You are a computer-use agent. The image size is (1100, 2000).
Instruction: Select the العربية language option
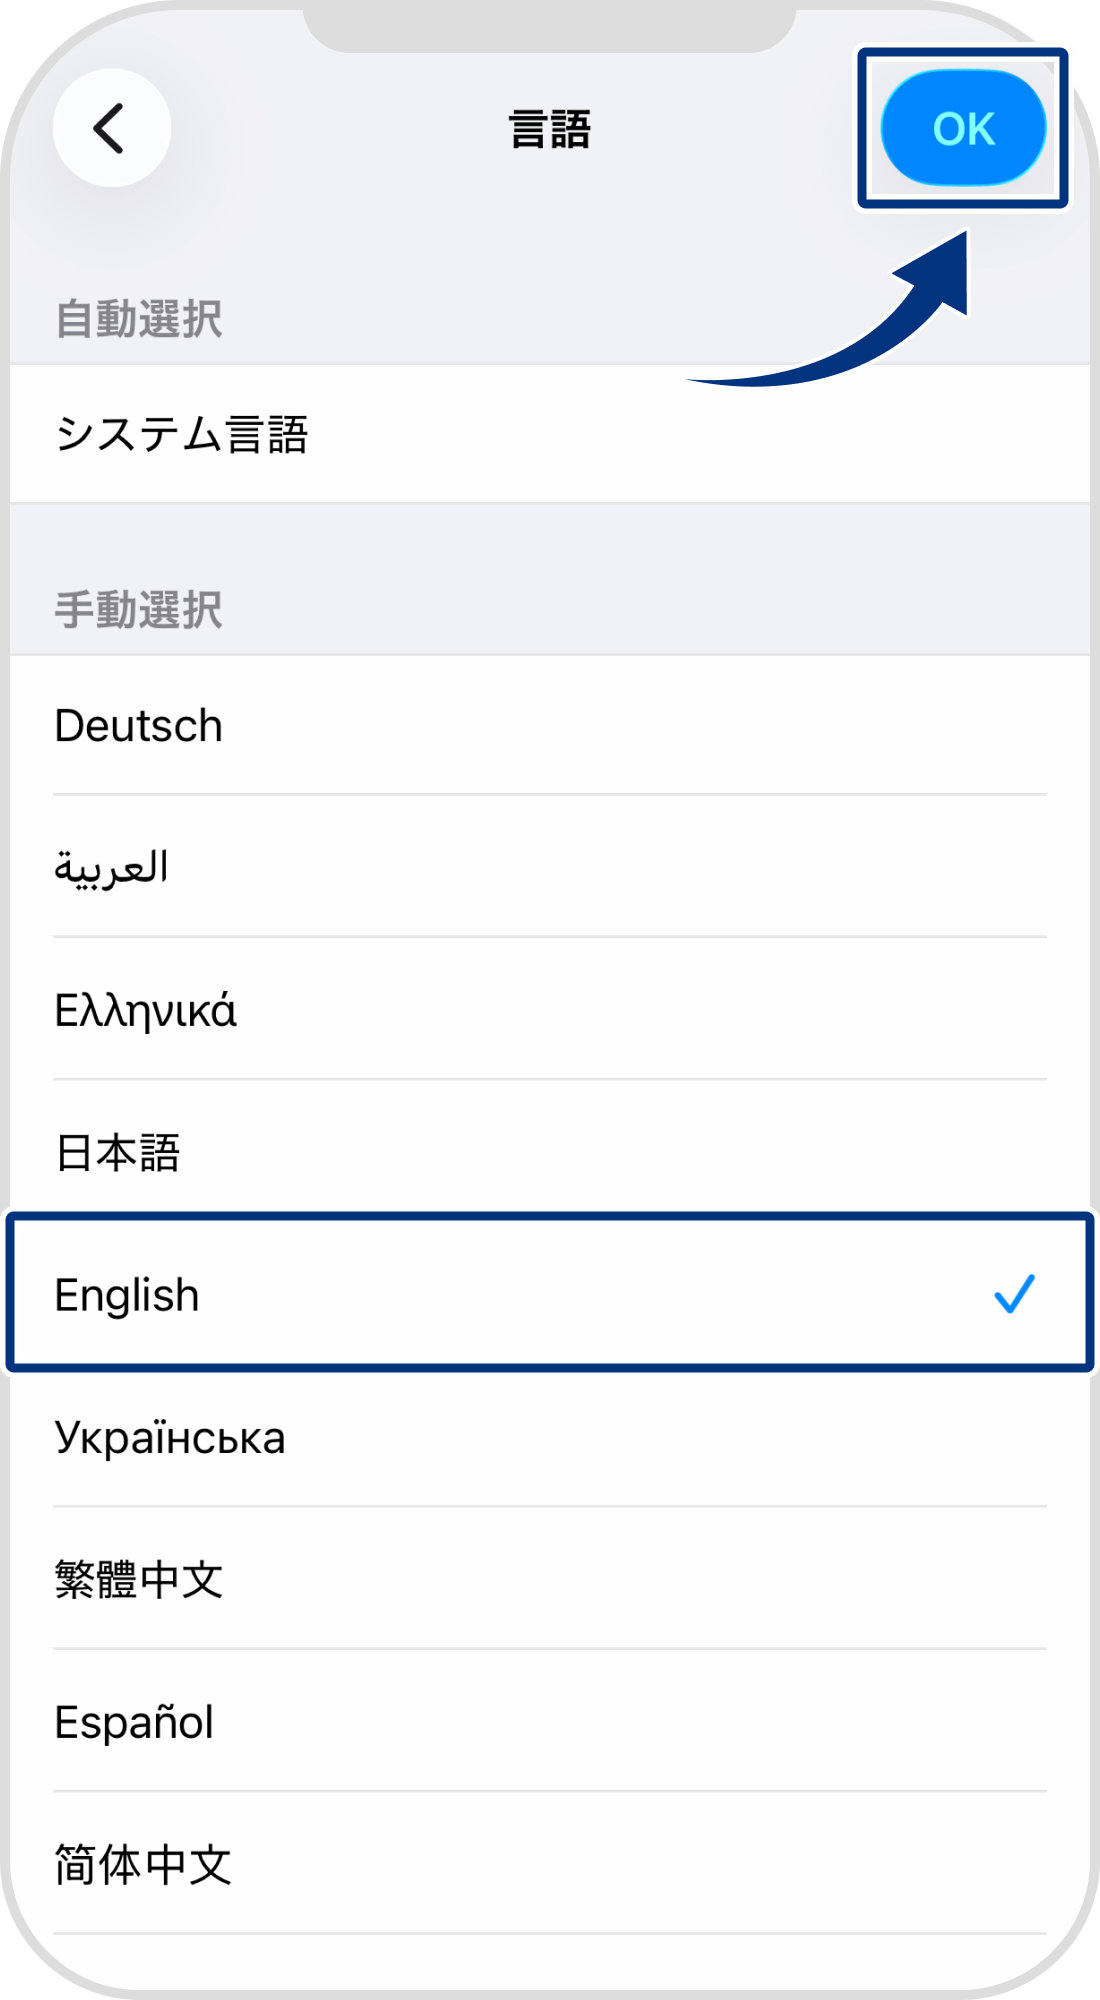pyautogui.click(x=113, y=868)
